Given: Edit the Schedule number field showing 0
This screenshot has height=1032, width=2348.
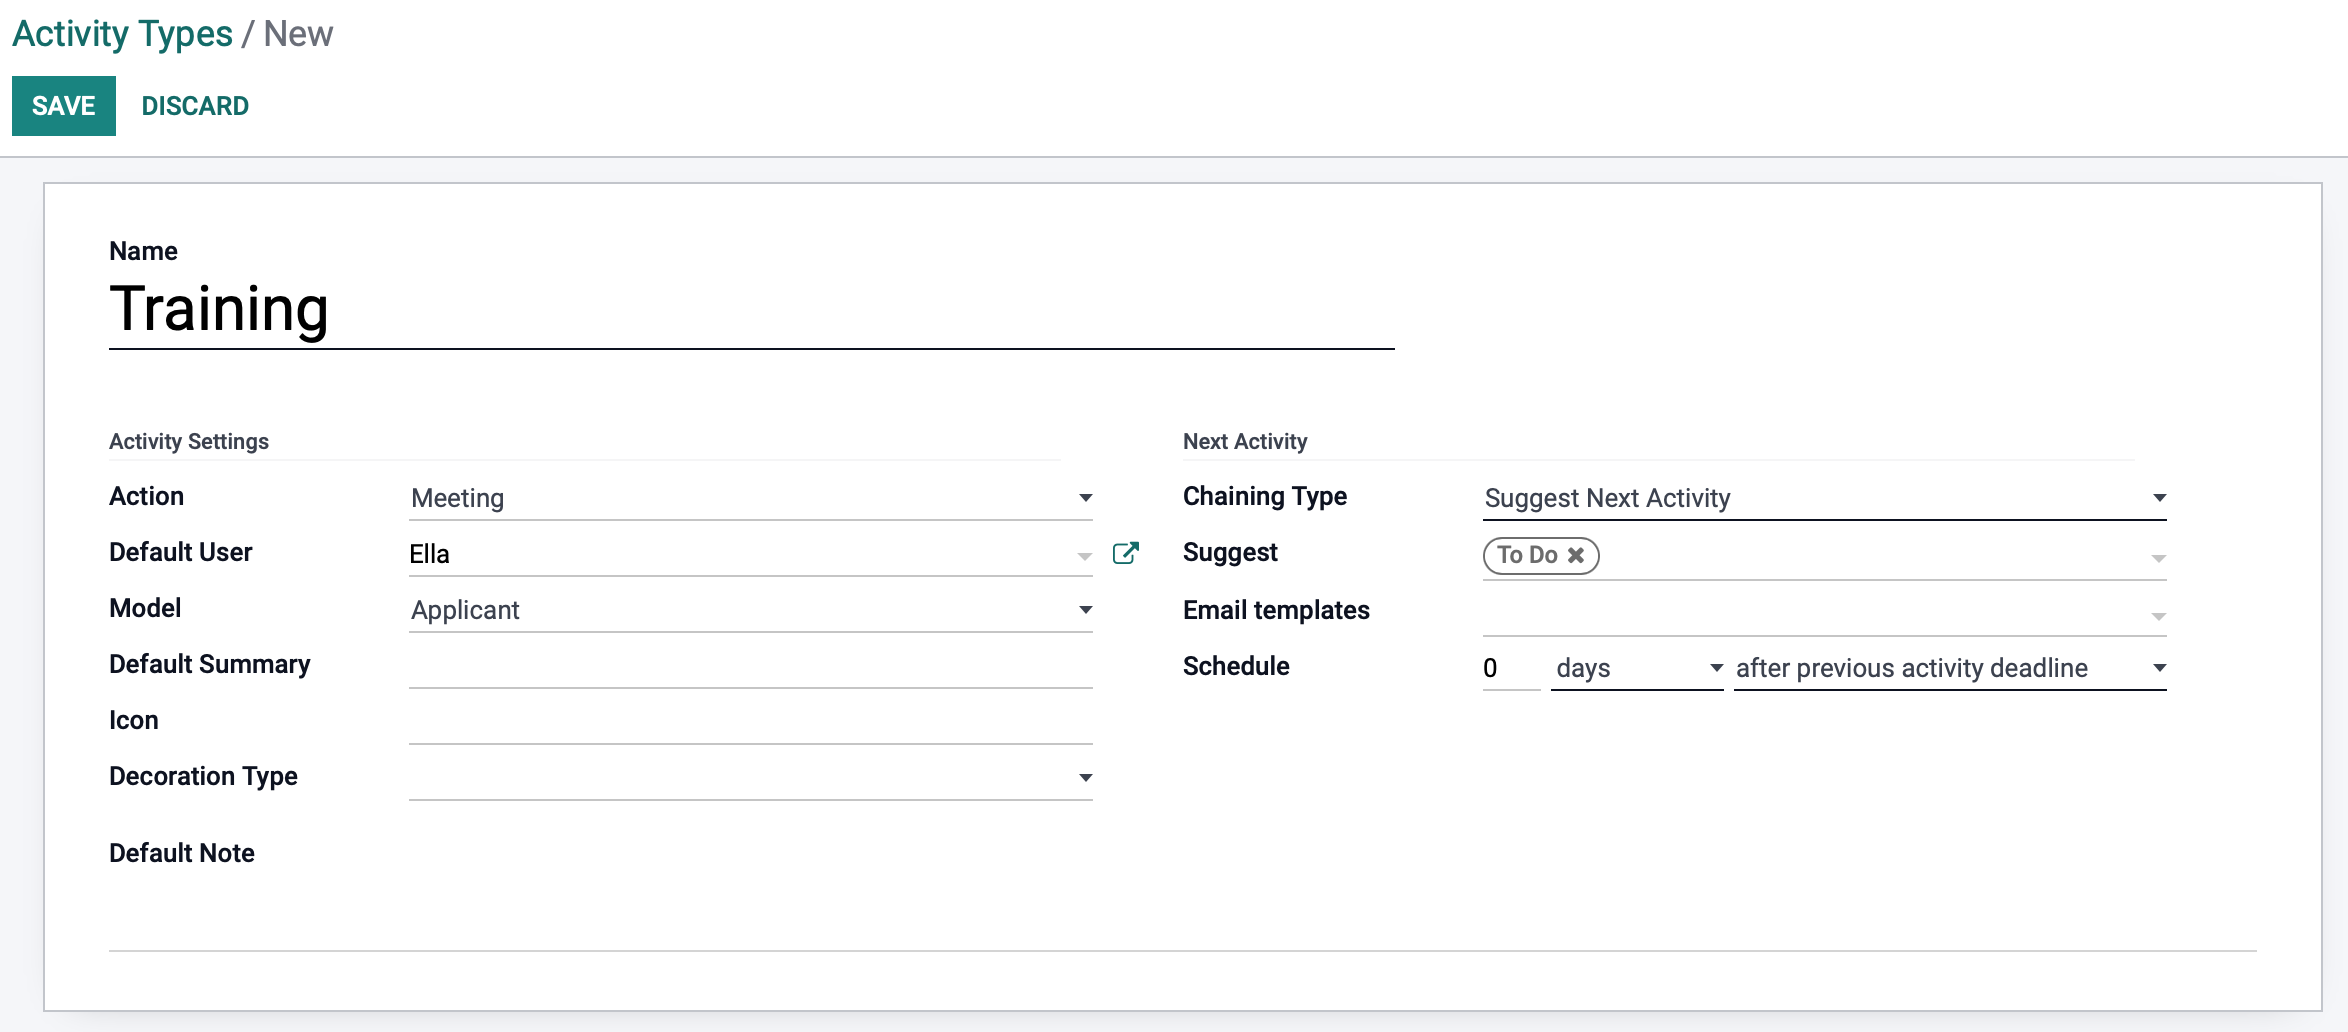Looking at the screenshot, I should [x=1511, y=668].
